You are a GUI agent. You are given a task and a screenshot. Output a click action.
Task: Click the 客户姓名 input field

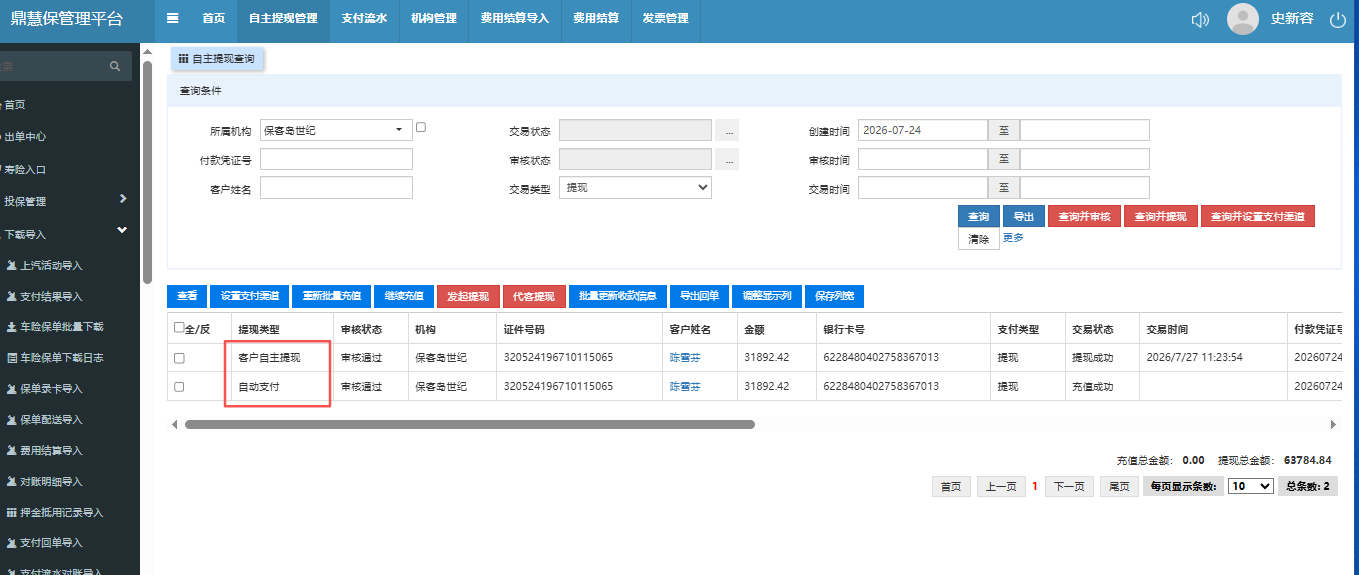coord(336,187)
